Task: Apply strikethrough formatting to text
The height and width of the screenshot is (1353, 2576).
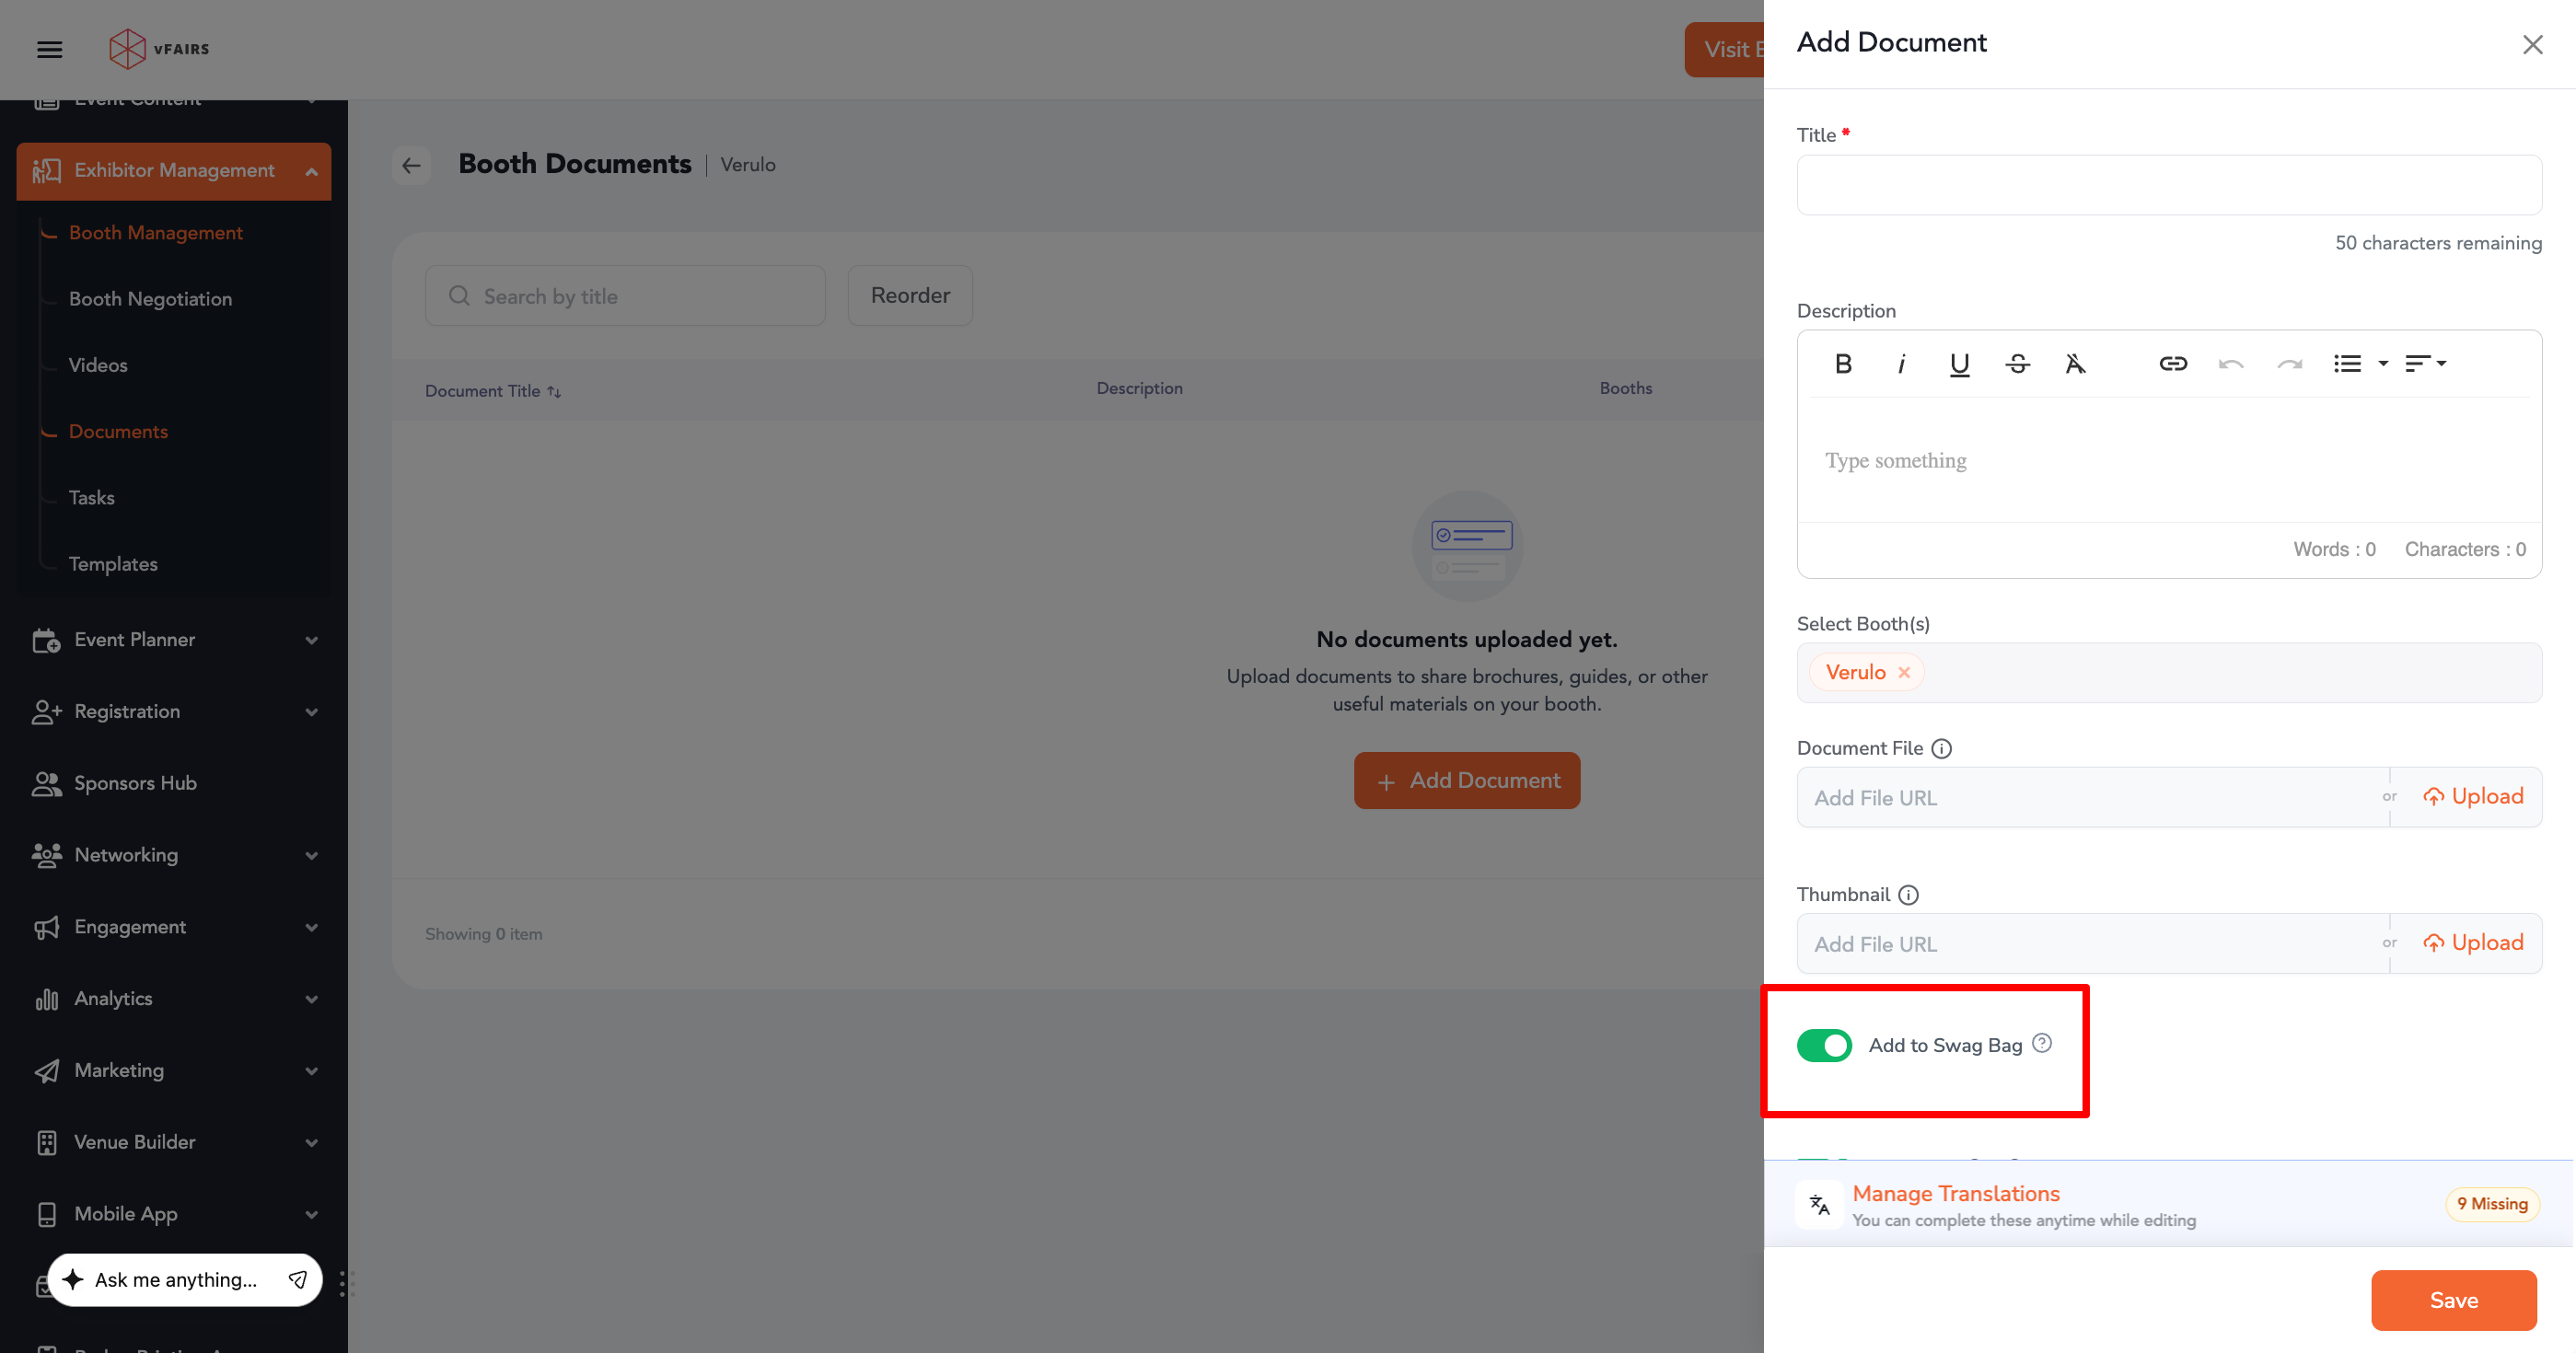Action: (x=2017, y=364)
